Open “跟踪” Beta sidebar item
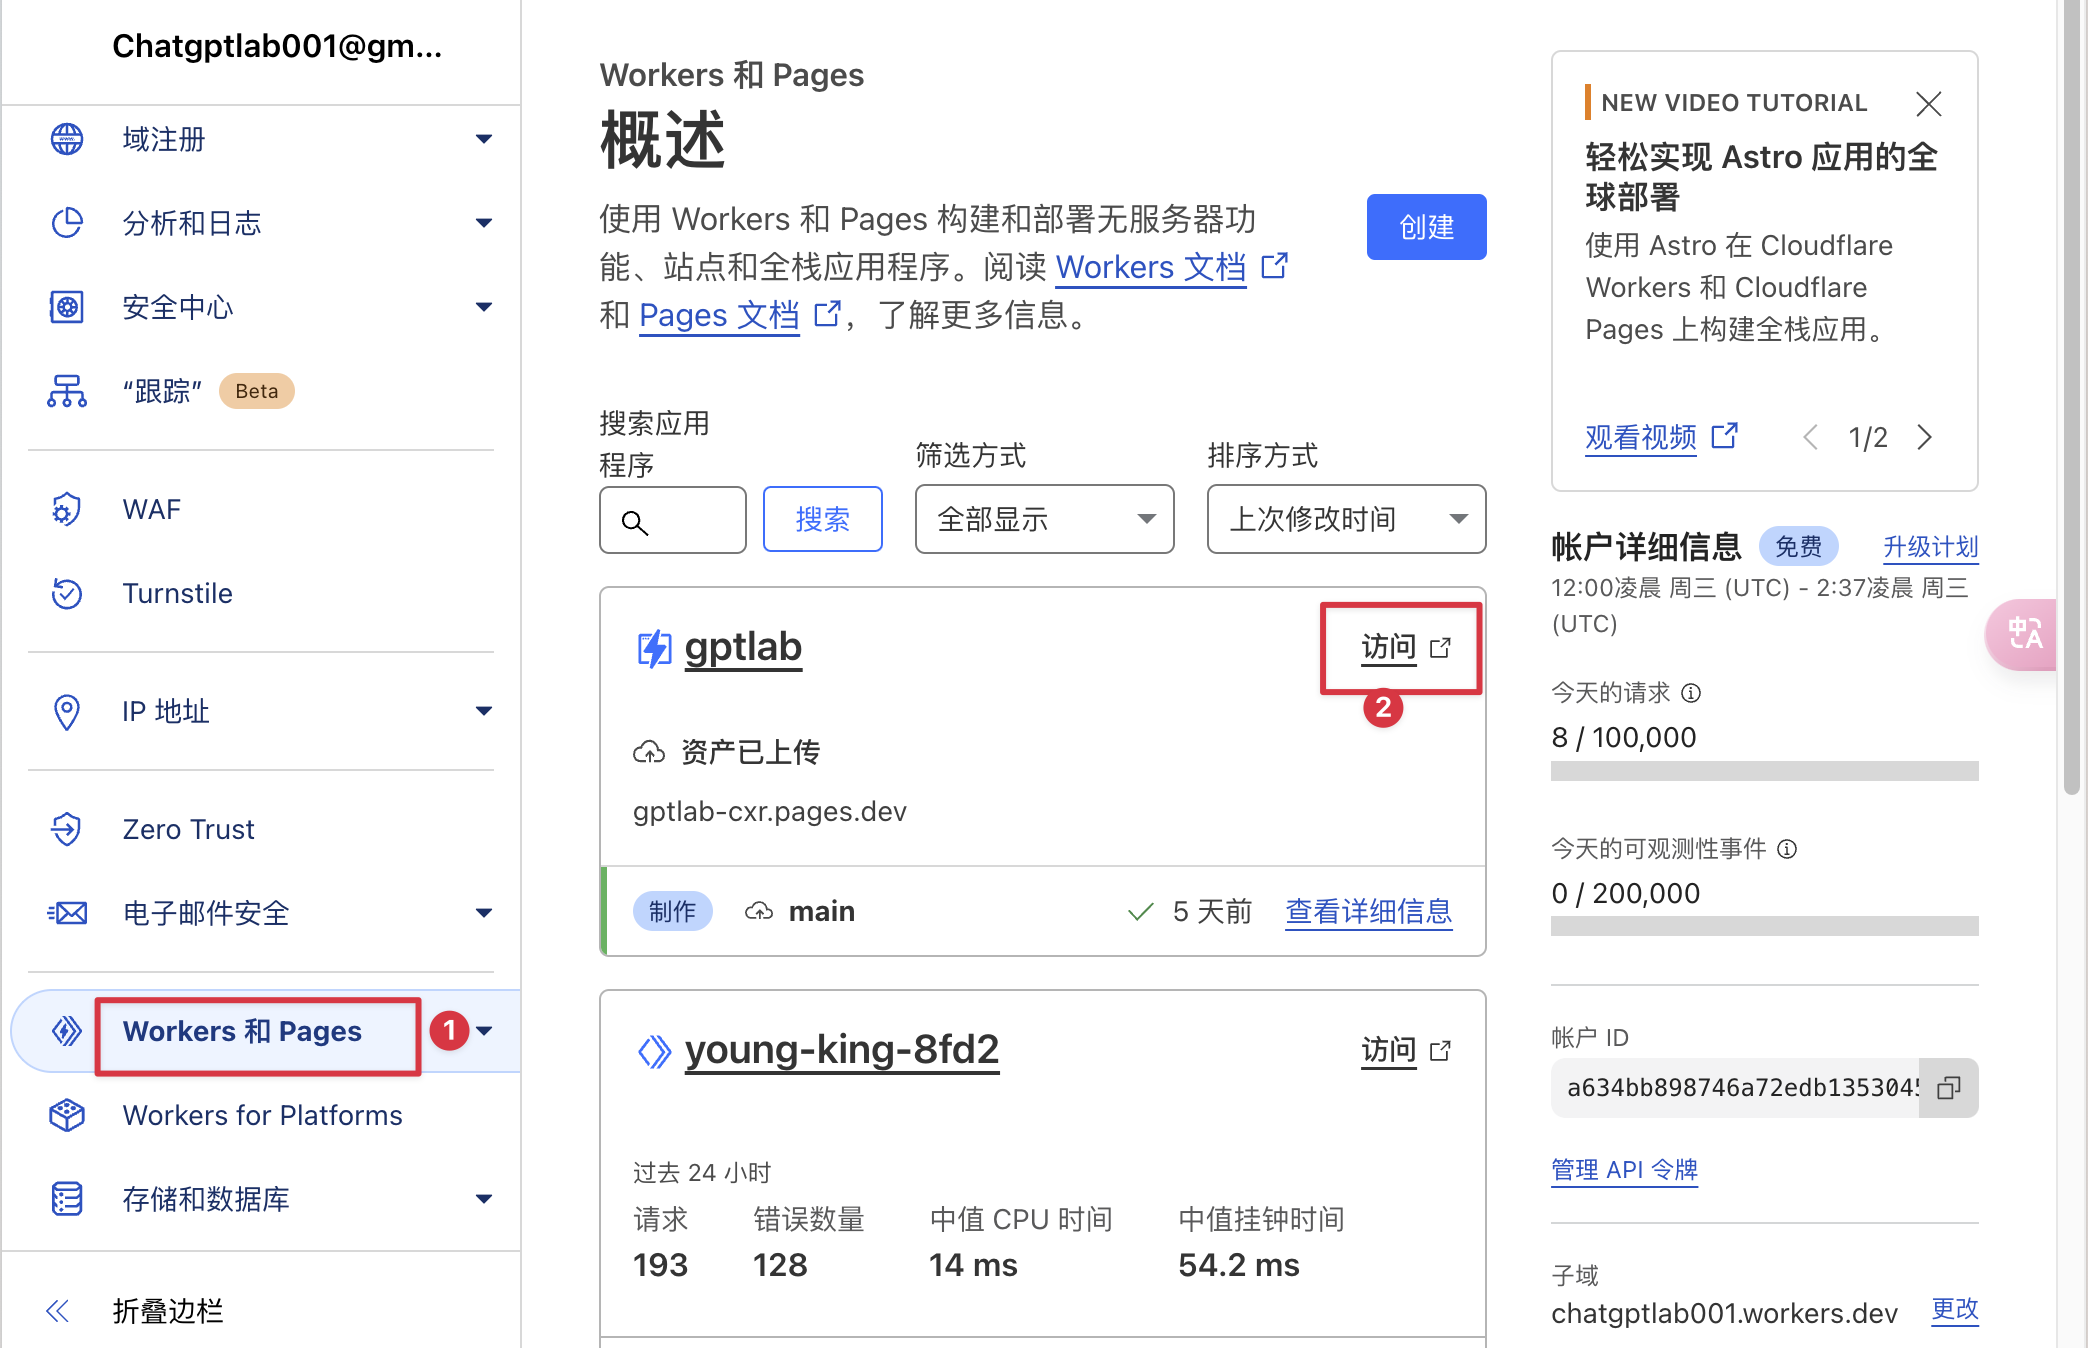 click(x=208, y=391)
